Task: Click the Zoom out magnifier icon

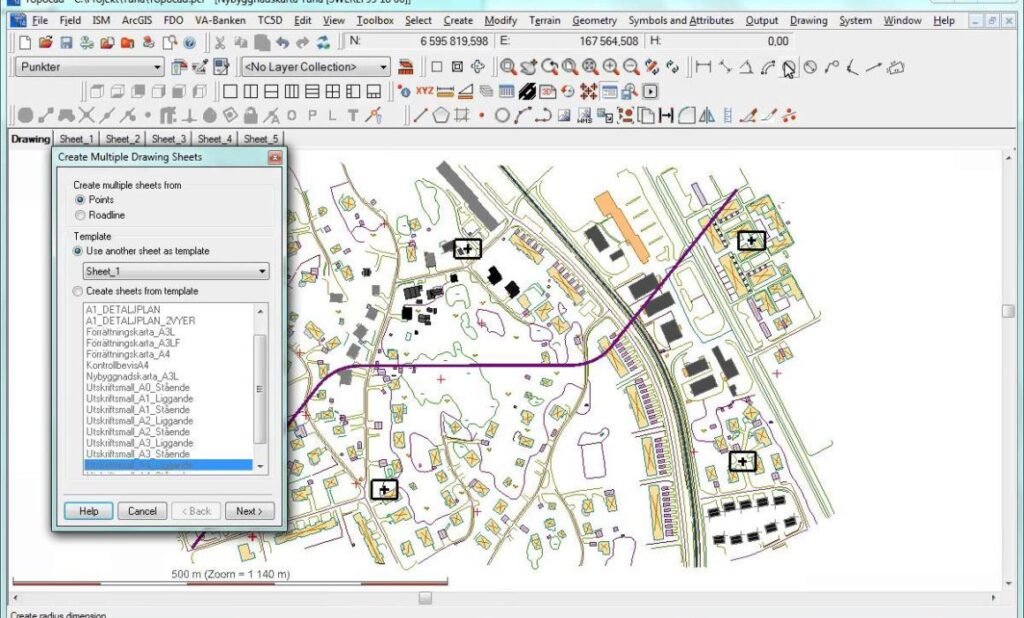Action: point(631,67)
